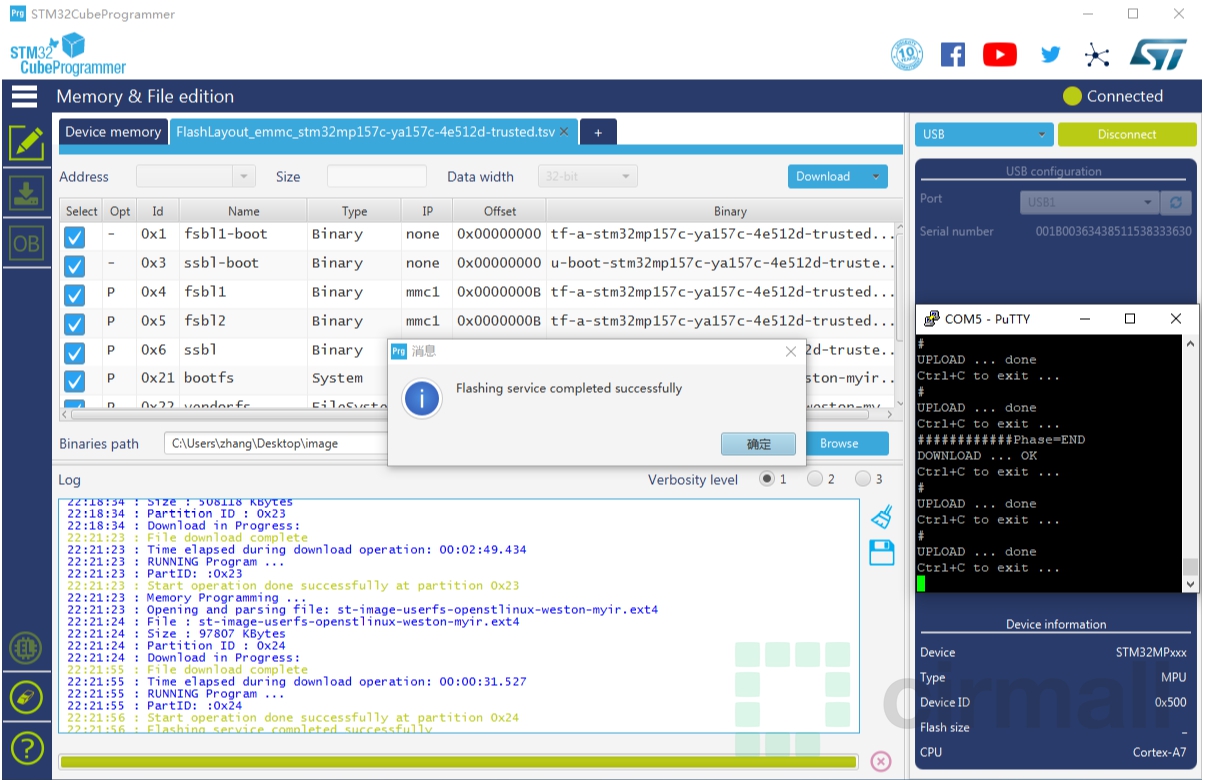The image size is (1205, 780).
Task: Expand the Download button arrow
Action: click(x=876, y=176)
